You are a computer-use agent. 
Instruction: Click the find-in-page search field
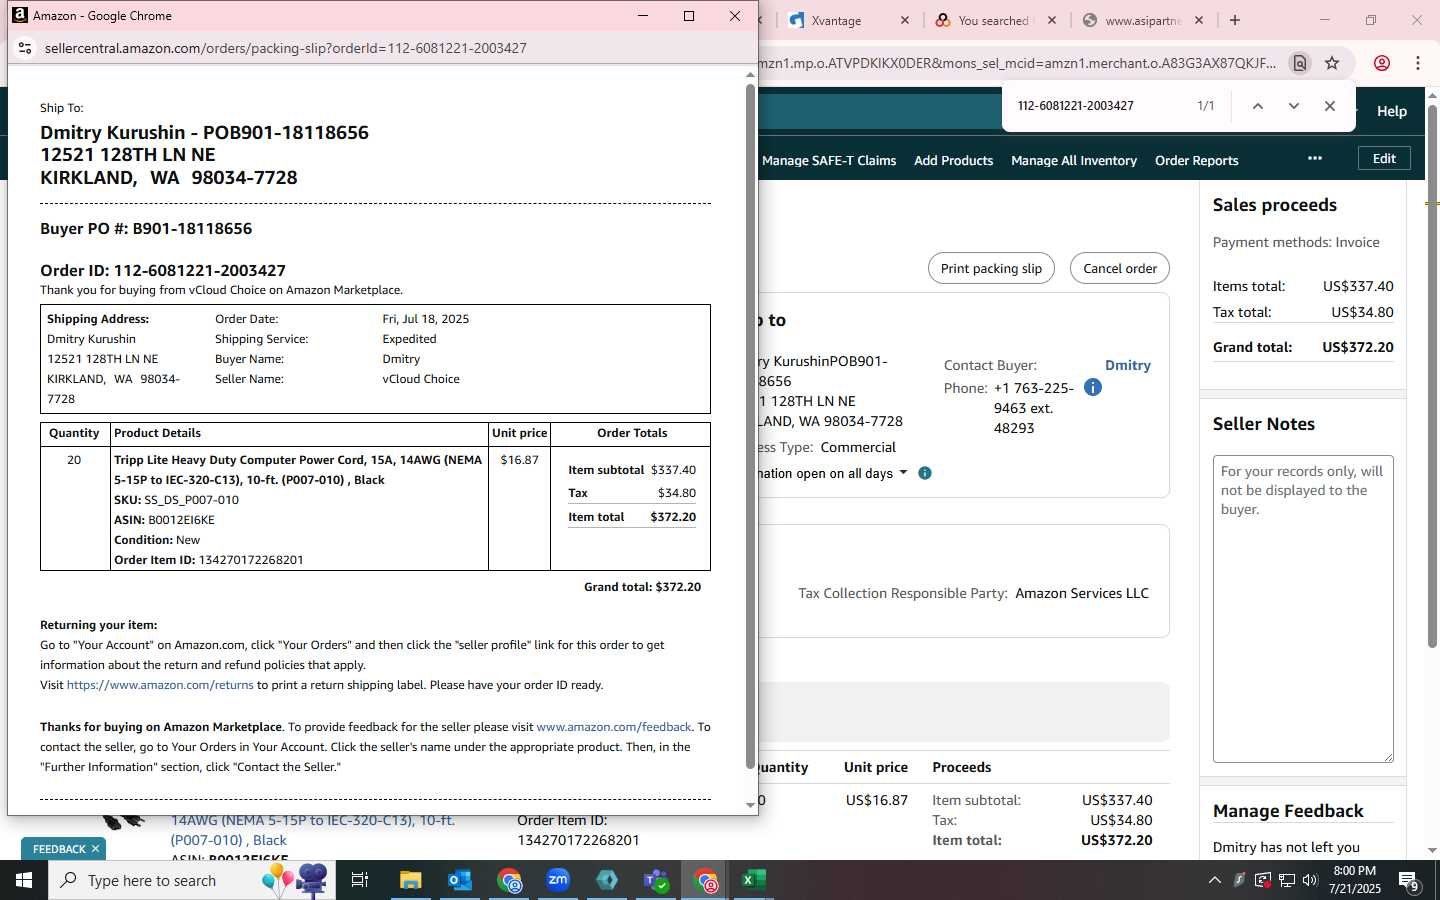pyautogui.click(x=1096, y=106)
